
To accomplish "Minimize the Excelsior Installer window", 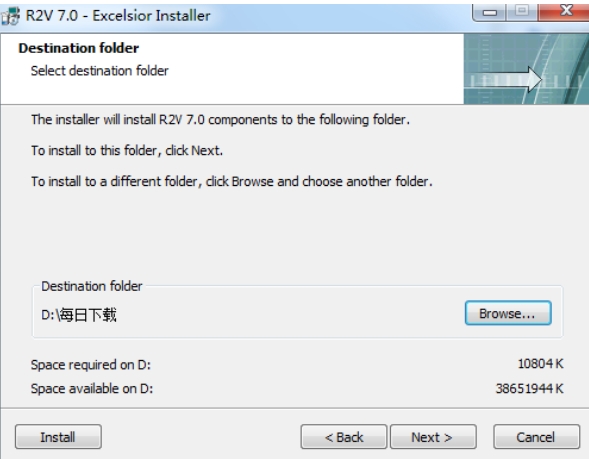I will point(489,12).
